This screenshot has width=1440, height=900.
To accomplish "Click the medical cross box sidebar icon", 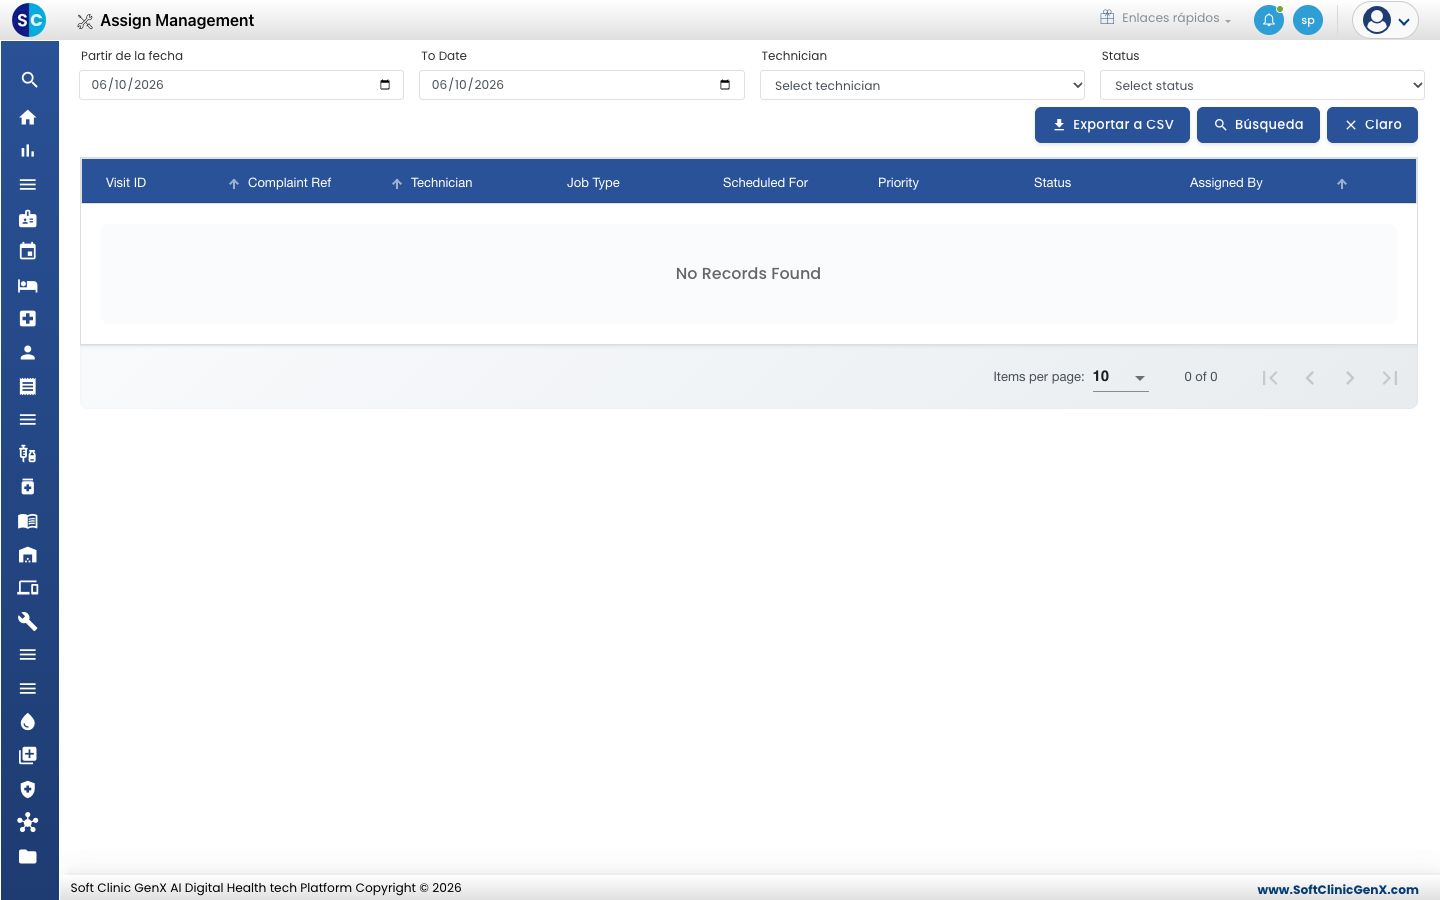I will [x=28, y=319].
